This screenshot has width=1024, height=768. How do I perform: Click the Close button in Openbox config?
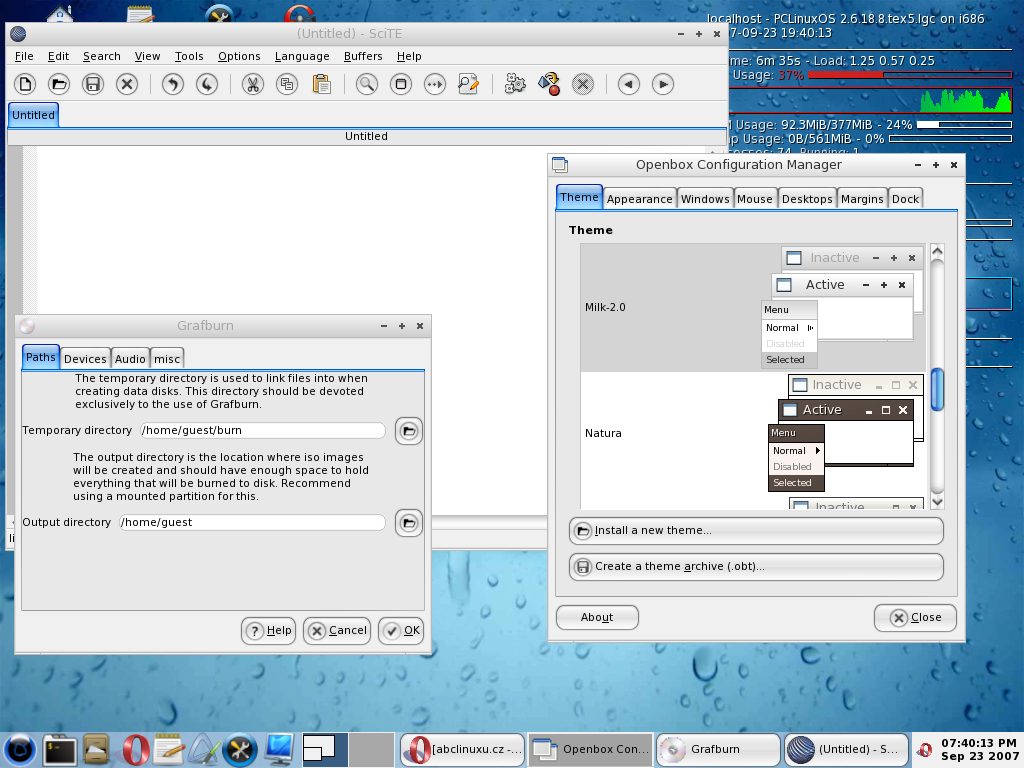click(915, 618)
